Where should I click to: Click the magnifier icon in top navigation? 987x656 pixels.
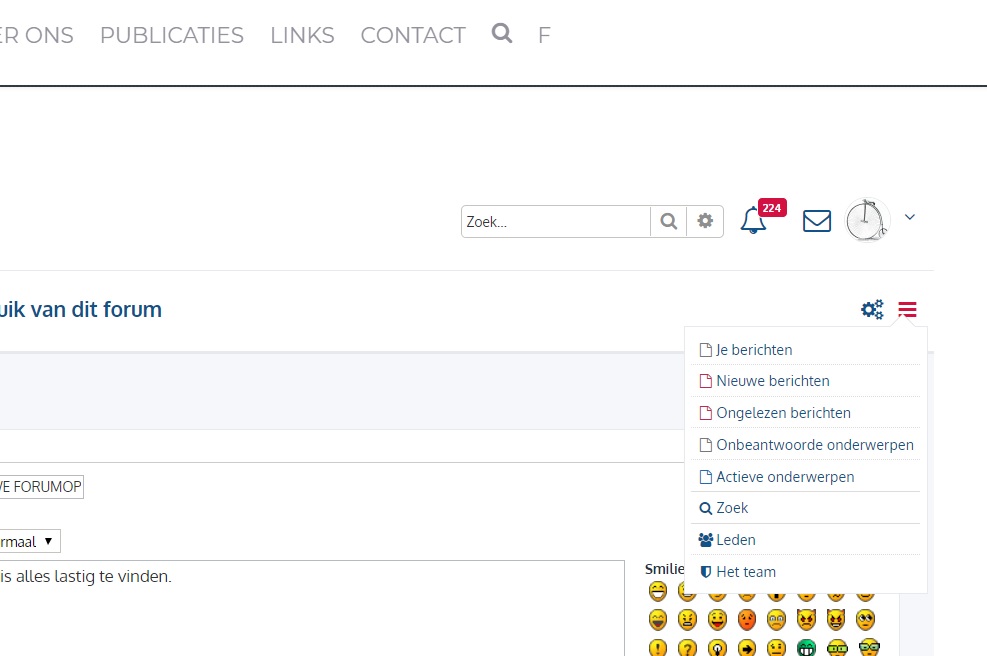tap(502, 34)
